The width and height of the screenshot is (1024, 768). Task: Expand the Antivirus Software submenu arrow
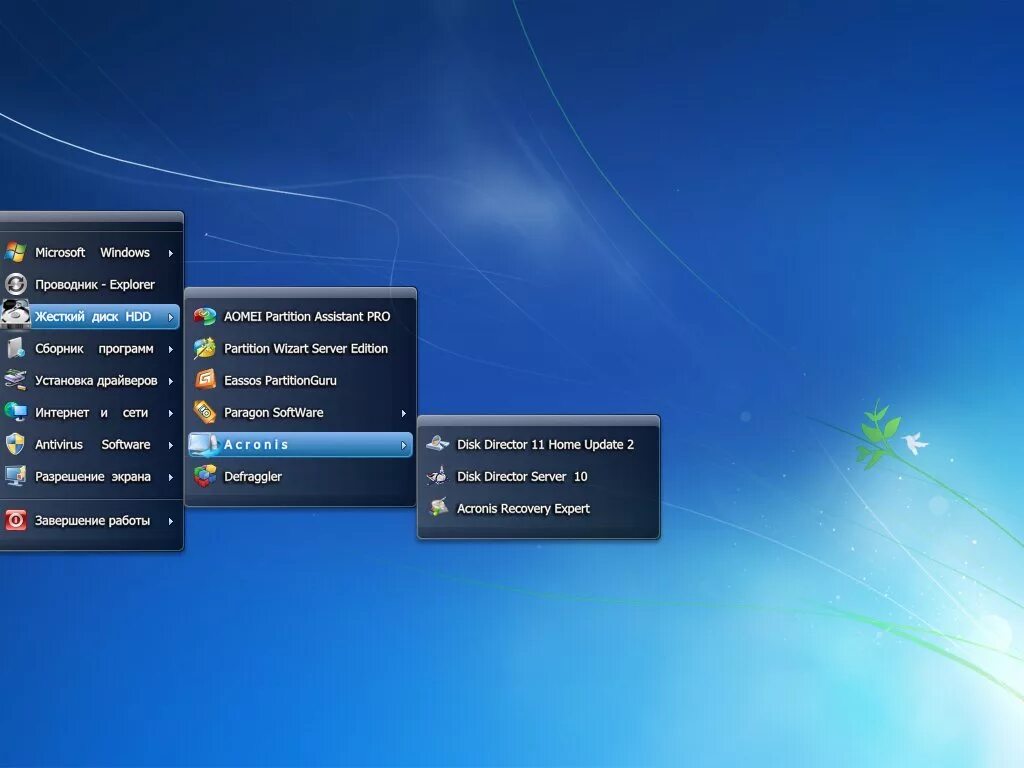(x=170, y=445)
